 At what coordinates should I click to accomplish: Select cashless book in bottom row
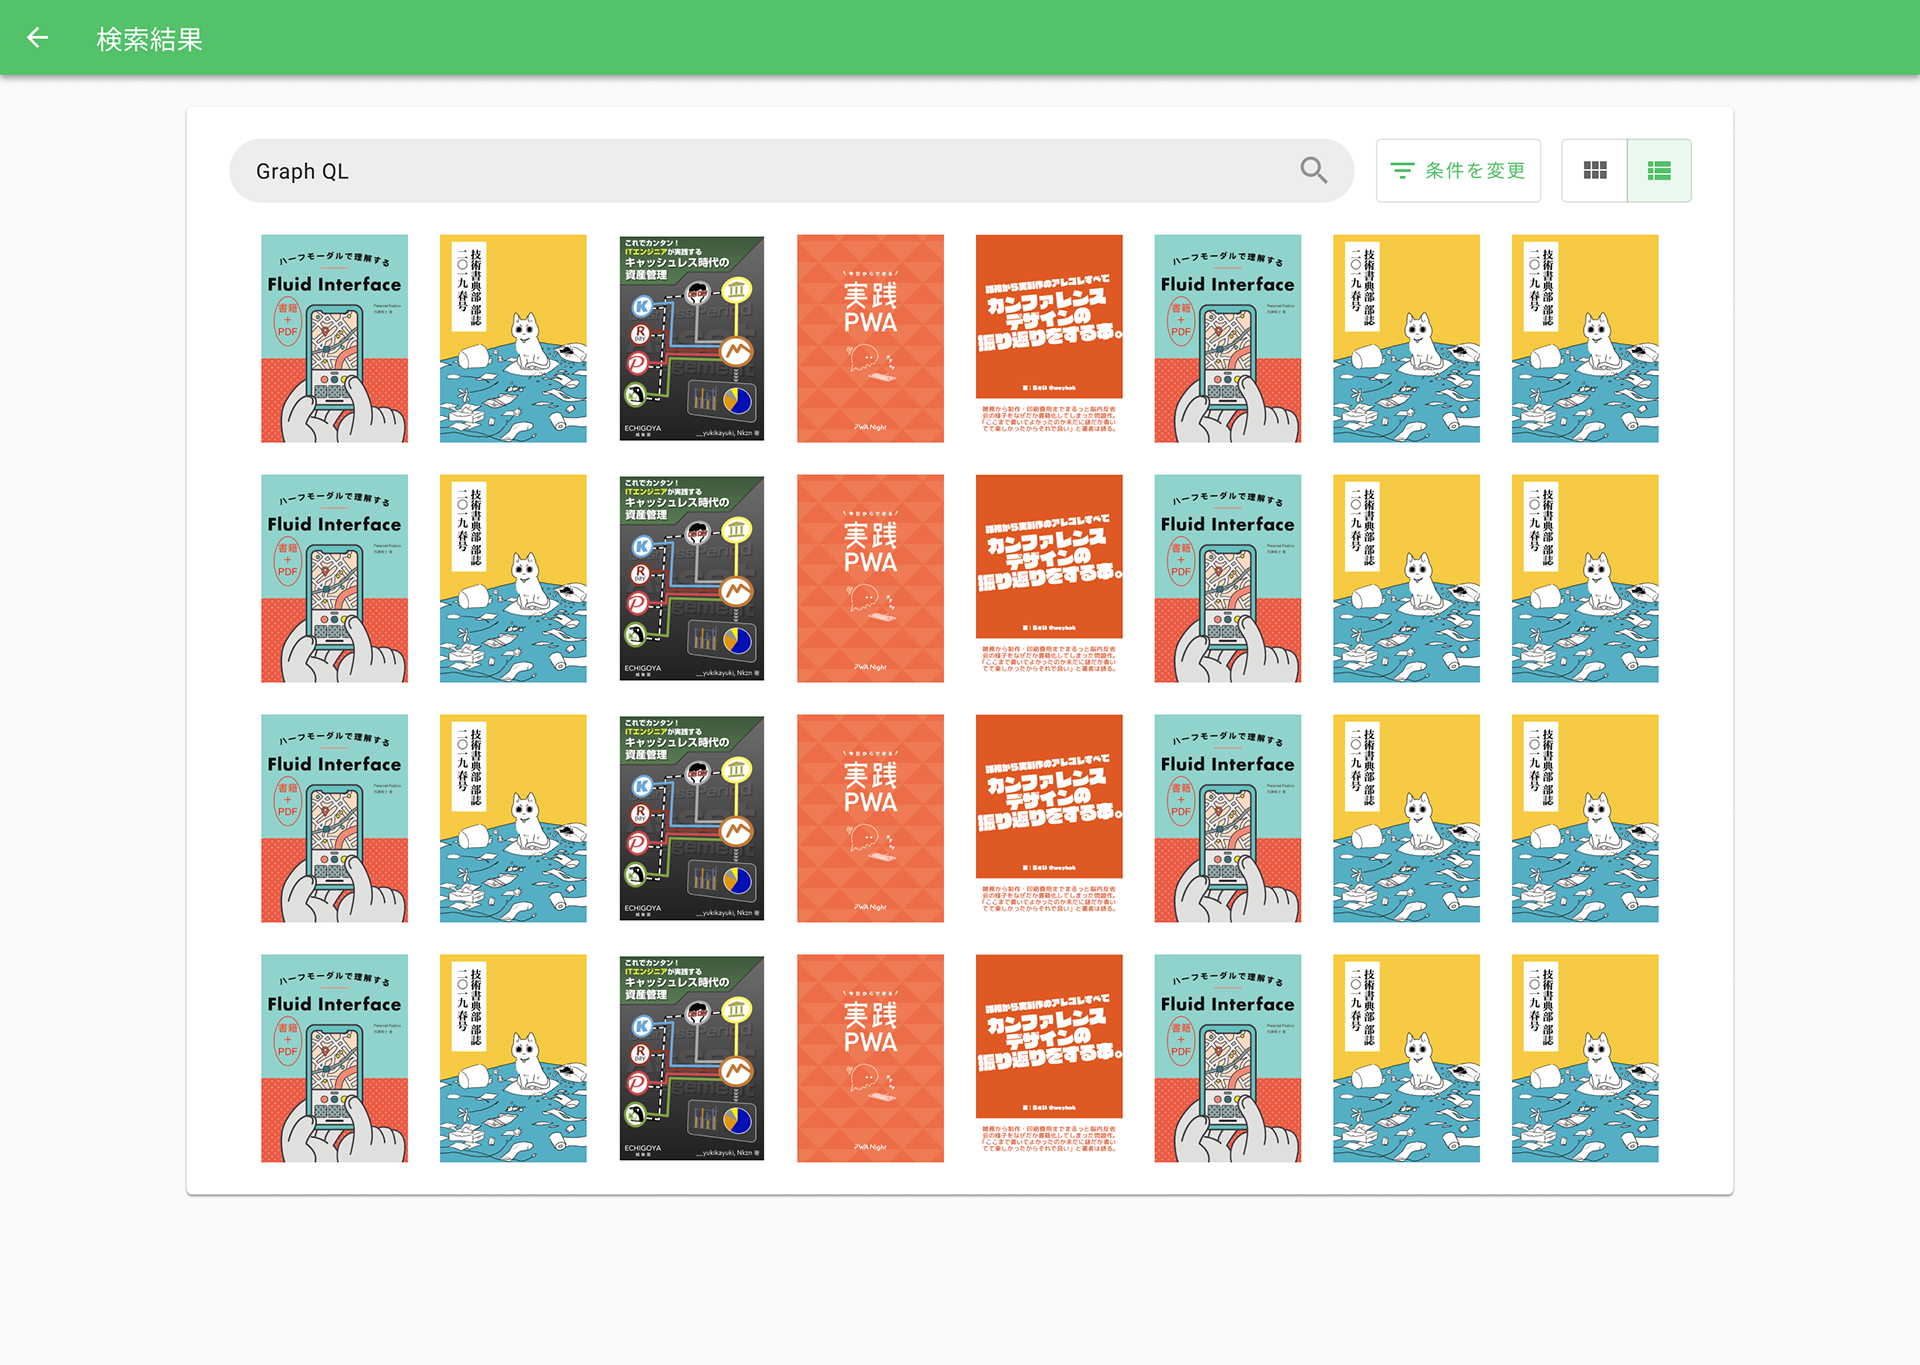pyautogui.click(x=691, y=1058)
